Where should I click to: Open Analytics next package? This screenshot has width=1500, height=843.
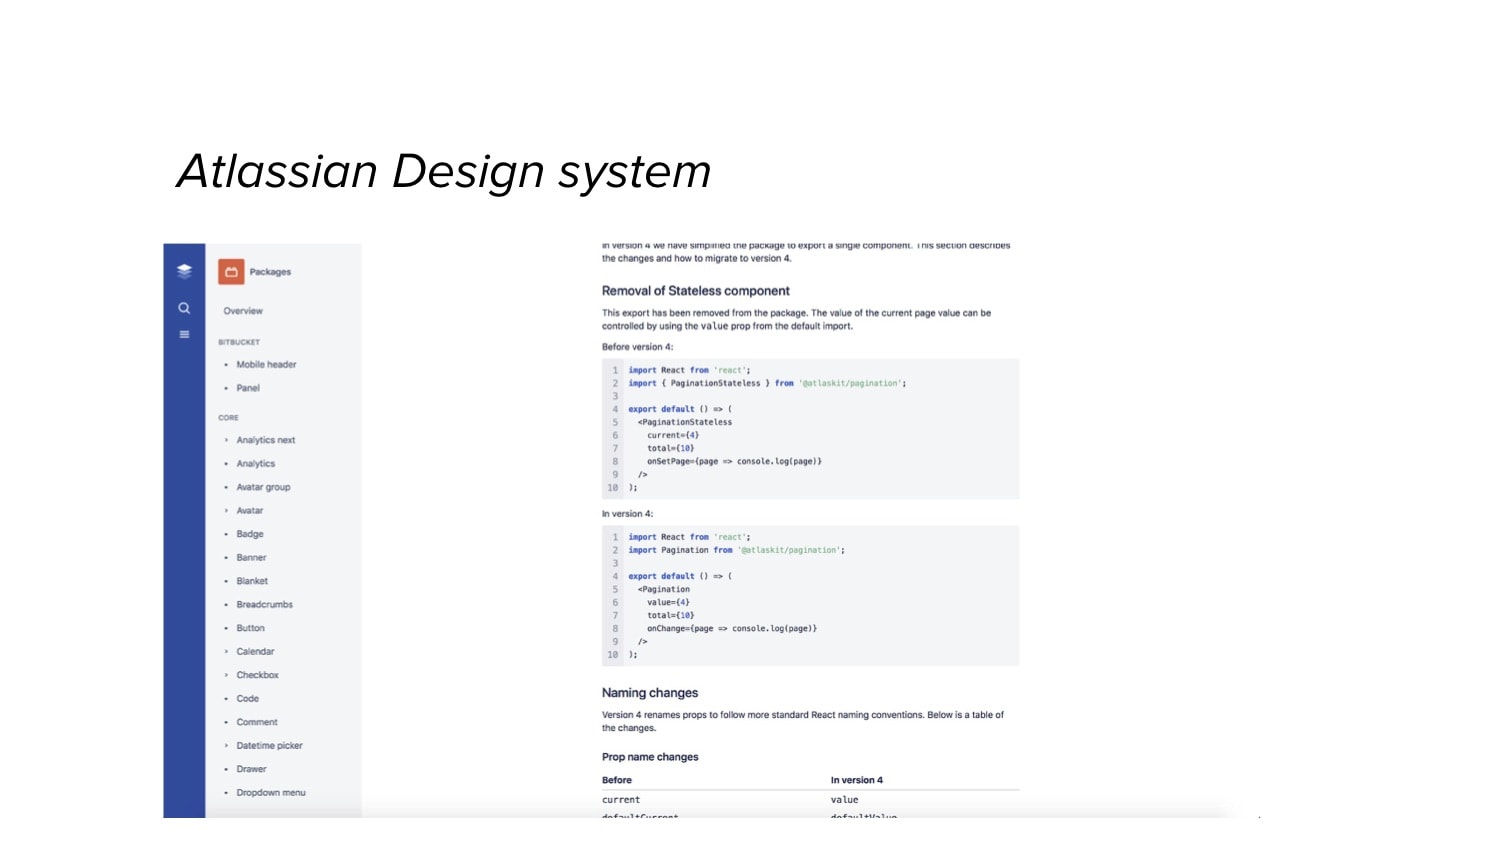pos(266,440)
